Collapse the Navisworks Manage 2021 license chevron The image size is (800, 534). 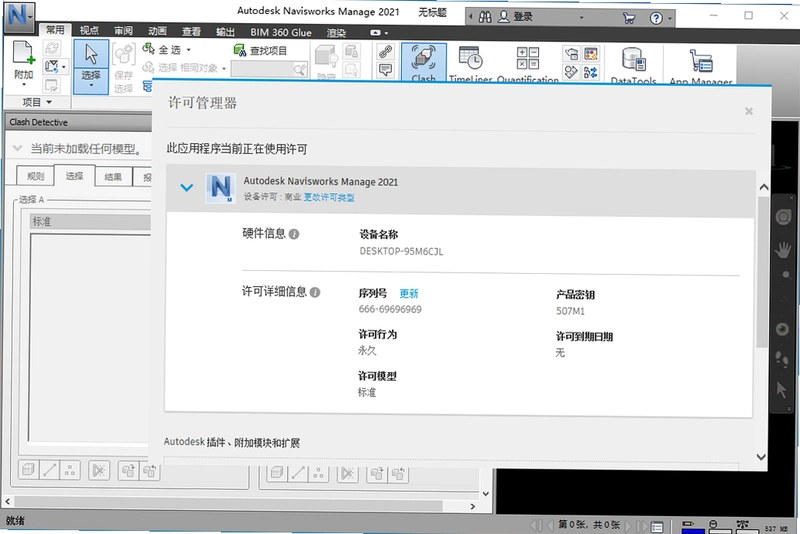(187, 188)
